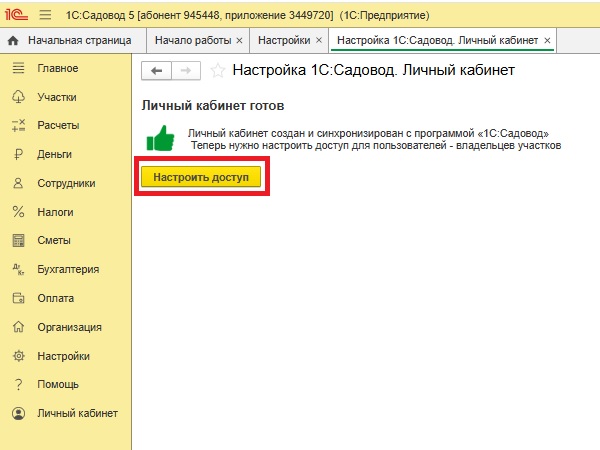Click the percent icon for Налоги
This screenshot has width=600, height=450.
18,212
